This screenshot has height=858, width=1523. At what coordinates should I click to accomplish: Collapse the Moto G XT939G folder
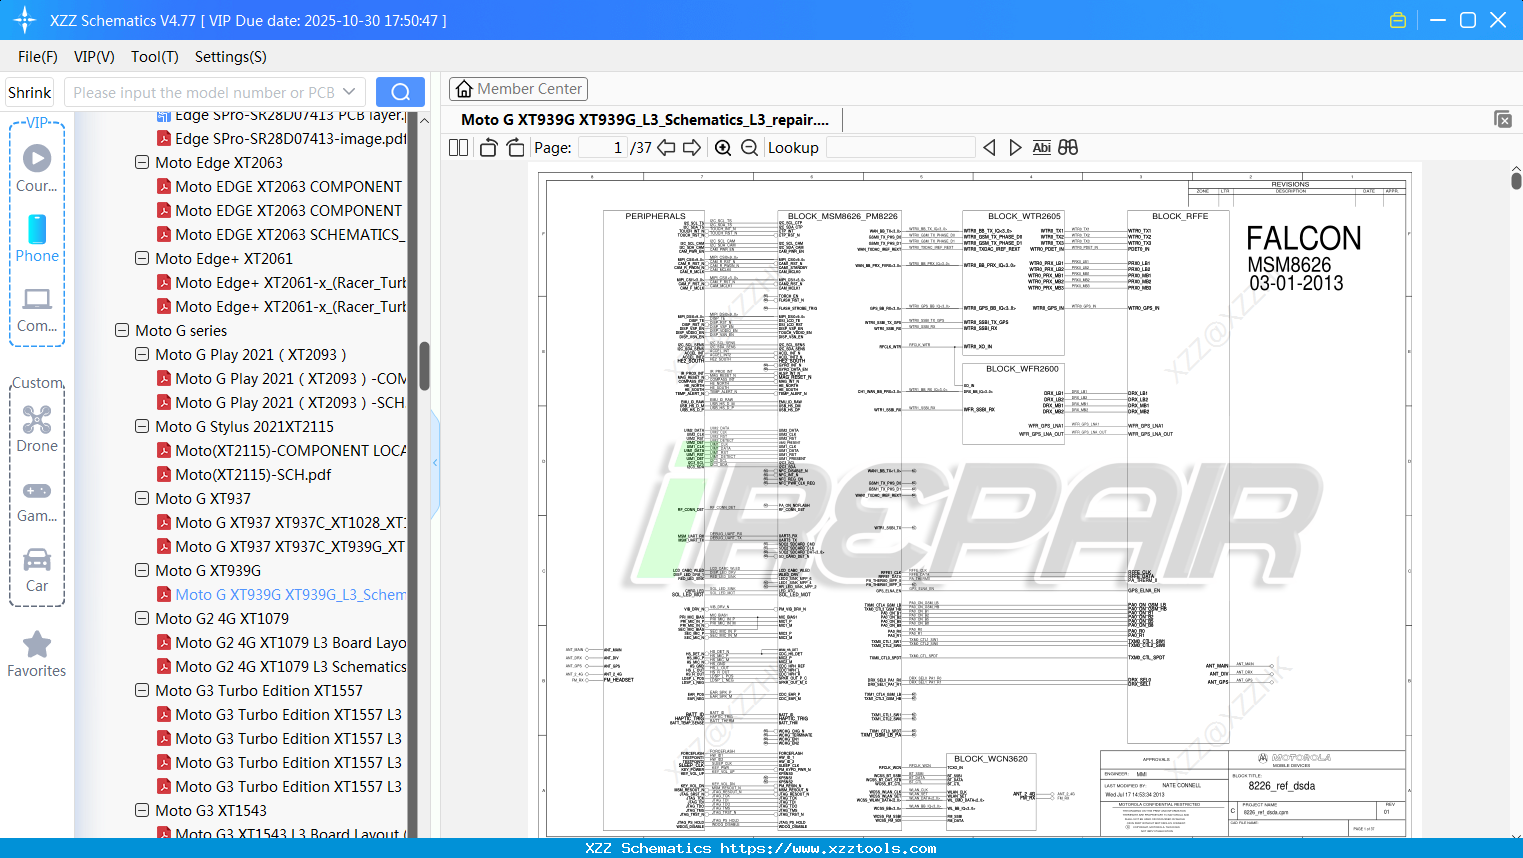click(x=141, y=570)
